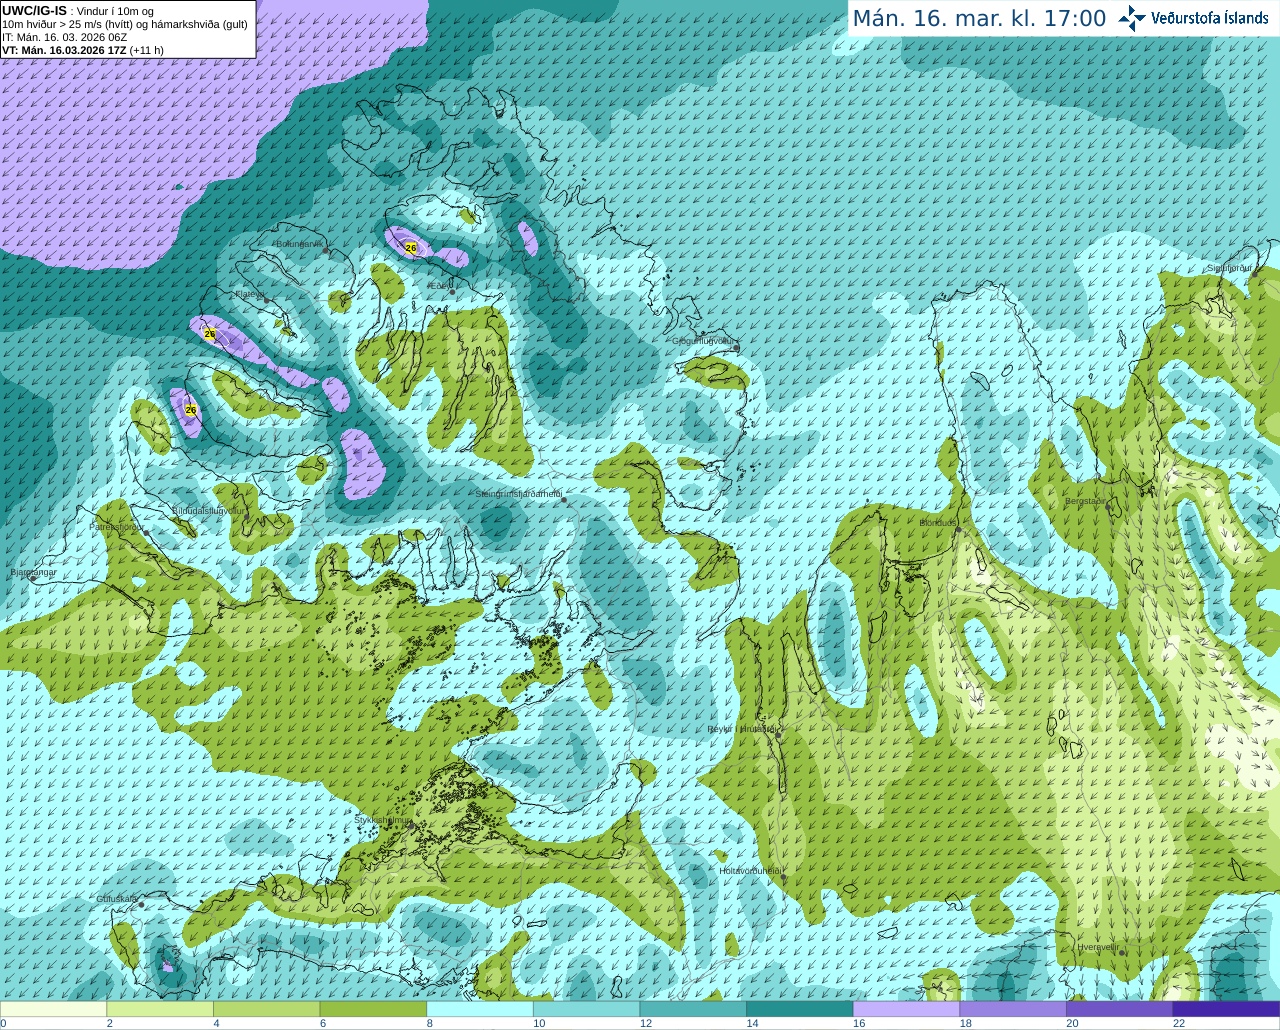Pick the 6–8 m/s legend swatch
Viewport: 1280px width, 1030px height.
tap(373, 1009)
